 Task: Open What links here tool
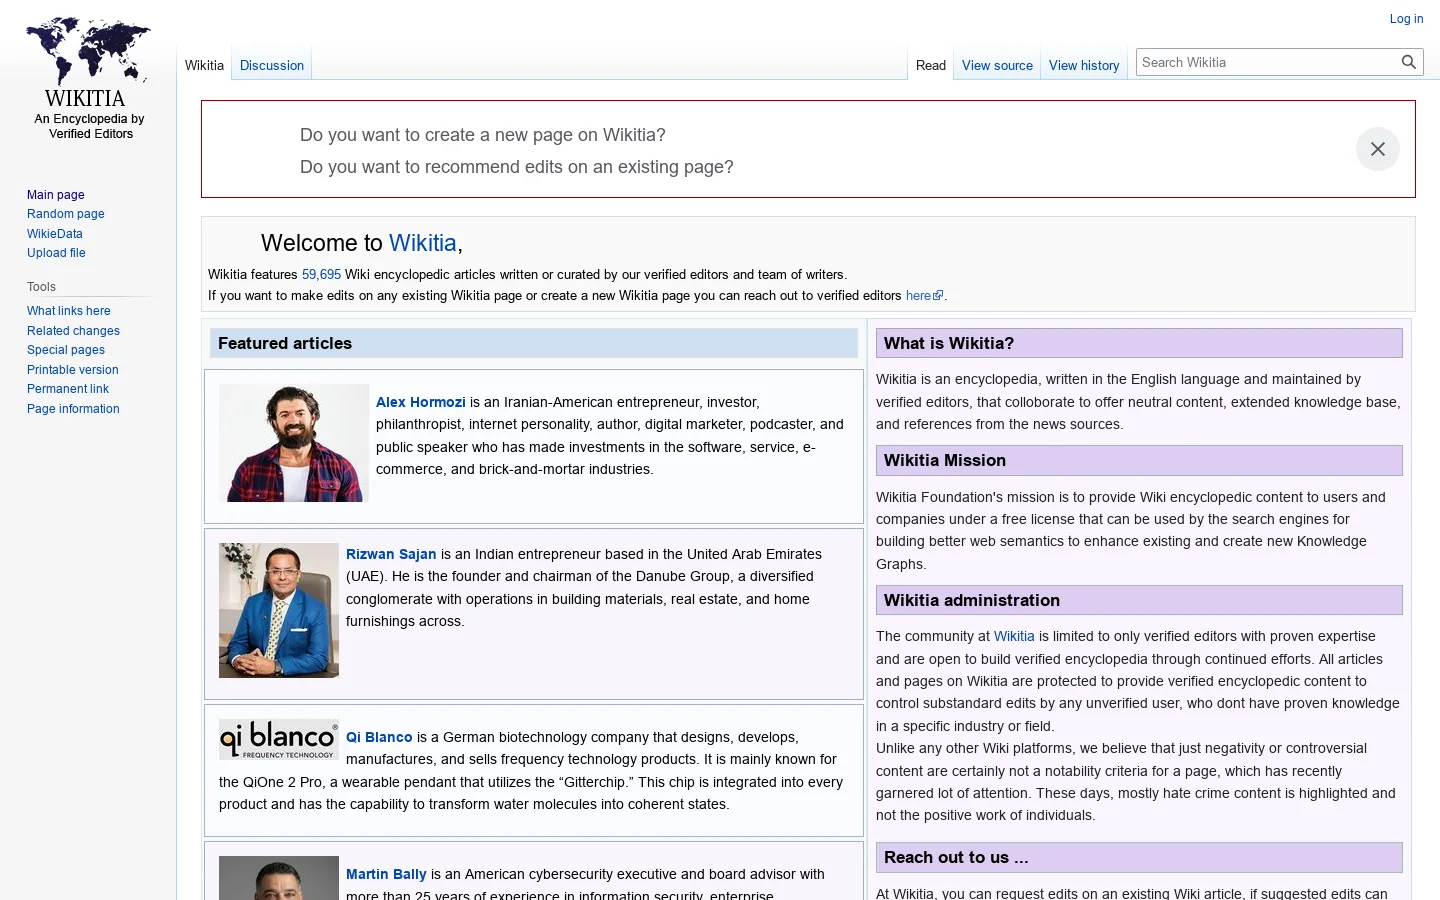tap(69, 311)
